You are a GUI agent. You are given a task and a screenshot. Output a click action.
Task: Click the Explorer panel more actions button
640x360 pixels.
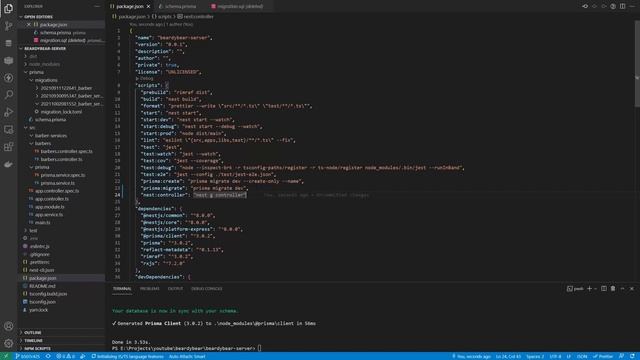97,6
